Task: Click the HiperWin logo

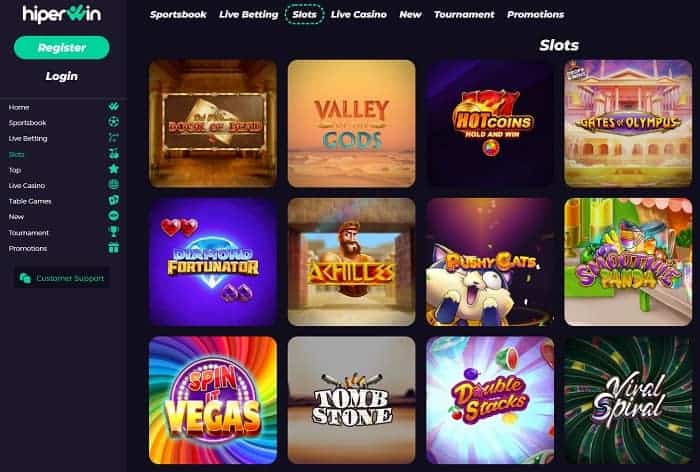Action: point(62,14)
